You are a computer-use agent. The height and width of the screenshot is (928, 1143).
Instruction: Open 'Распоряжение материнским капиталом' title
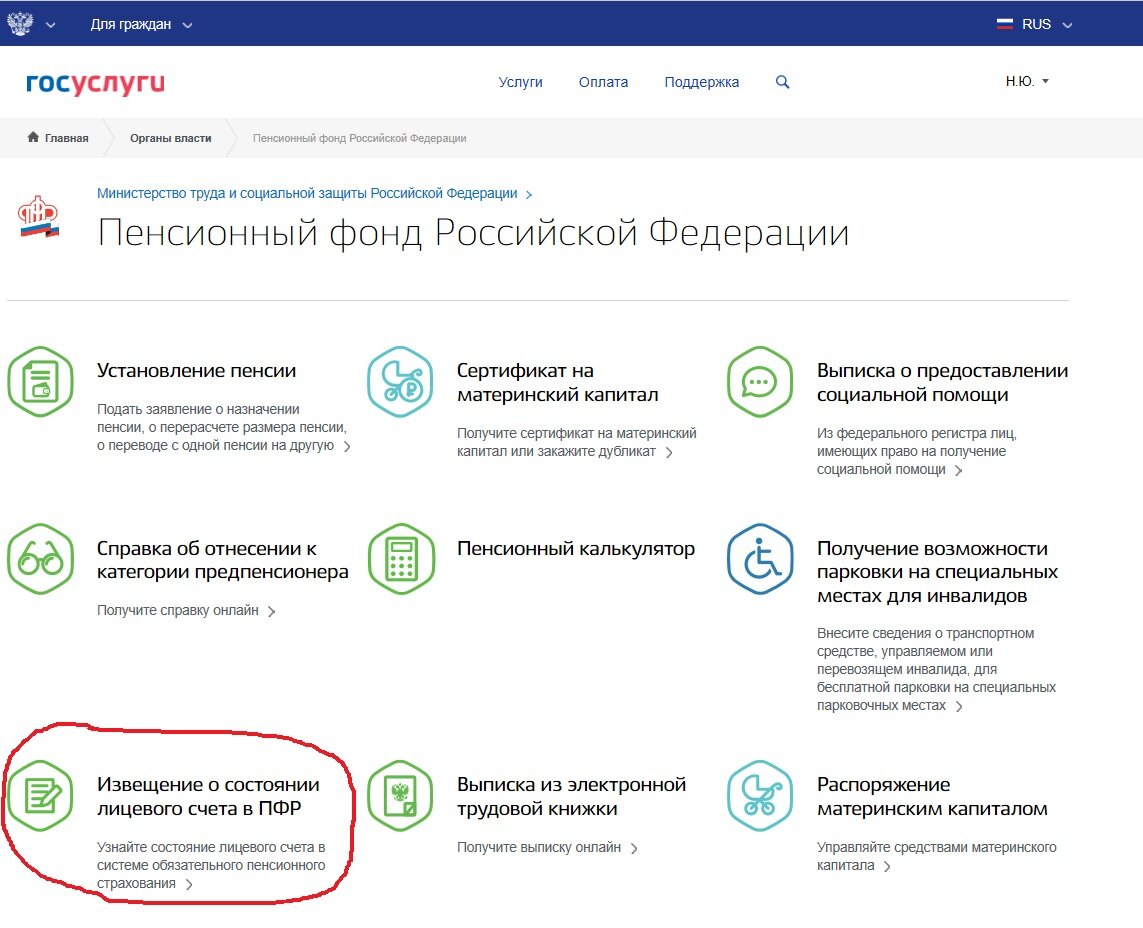932,796
